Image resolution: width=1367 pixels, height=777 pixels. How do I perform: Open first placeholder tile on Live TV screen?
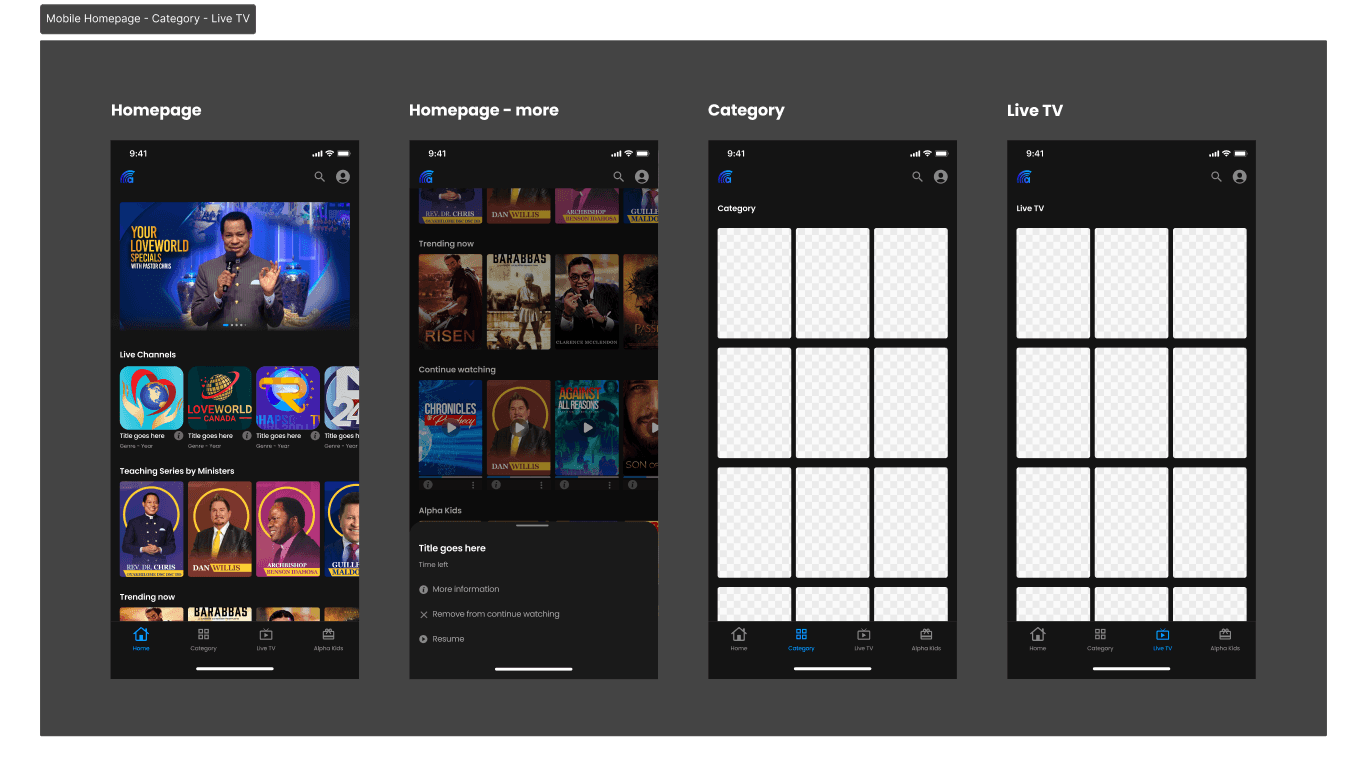tap(1054, 283)
